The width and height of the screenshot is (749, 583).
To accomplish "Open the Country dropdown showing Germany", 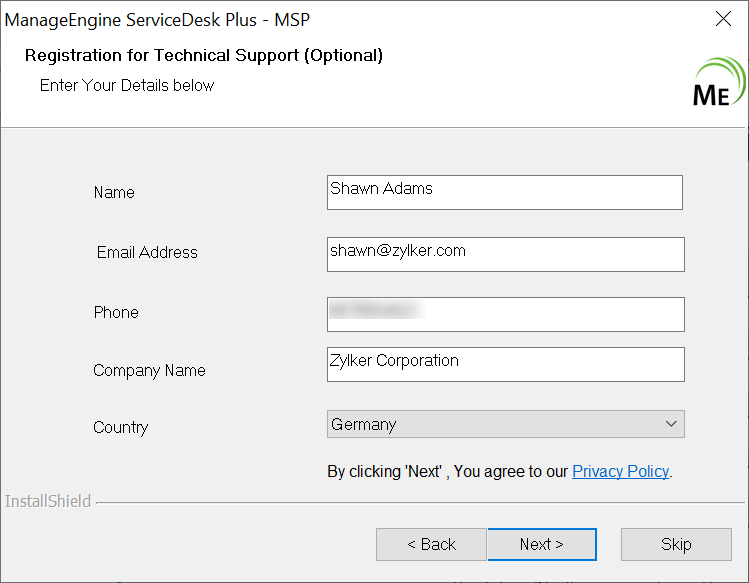I will [505, 424].
